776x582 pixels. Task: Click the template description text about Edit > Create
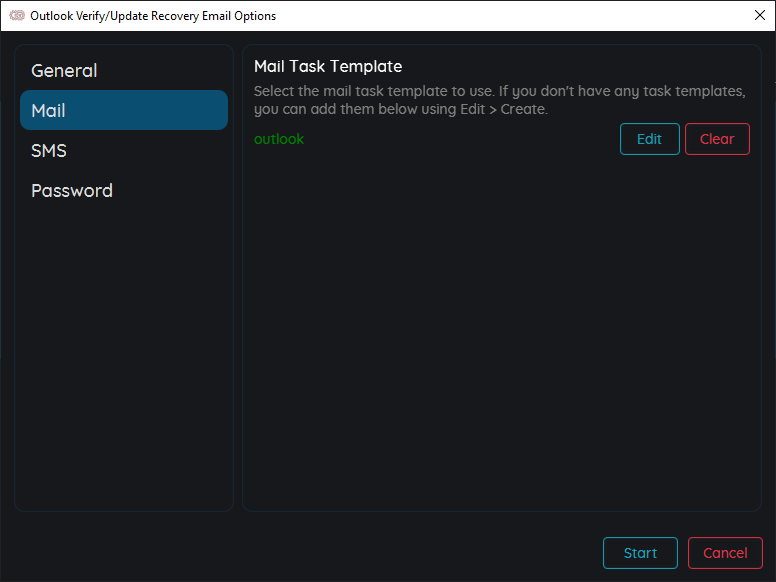point(500,100)
